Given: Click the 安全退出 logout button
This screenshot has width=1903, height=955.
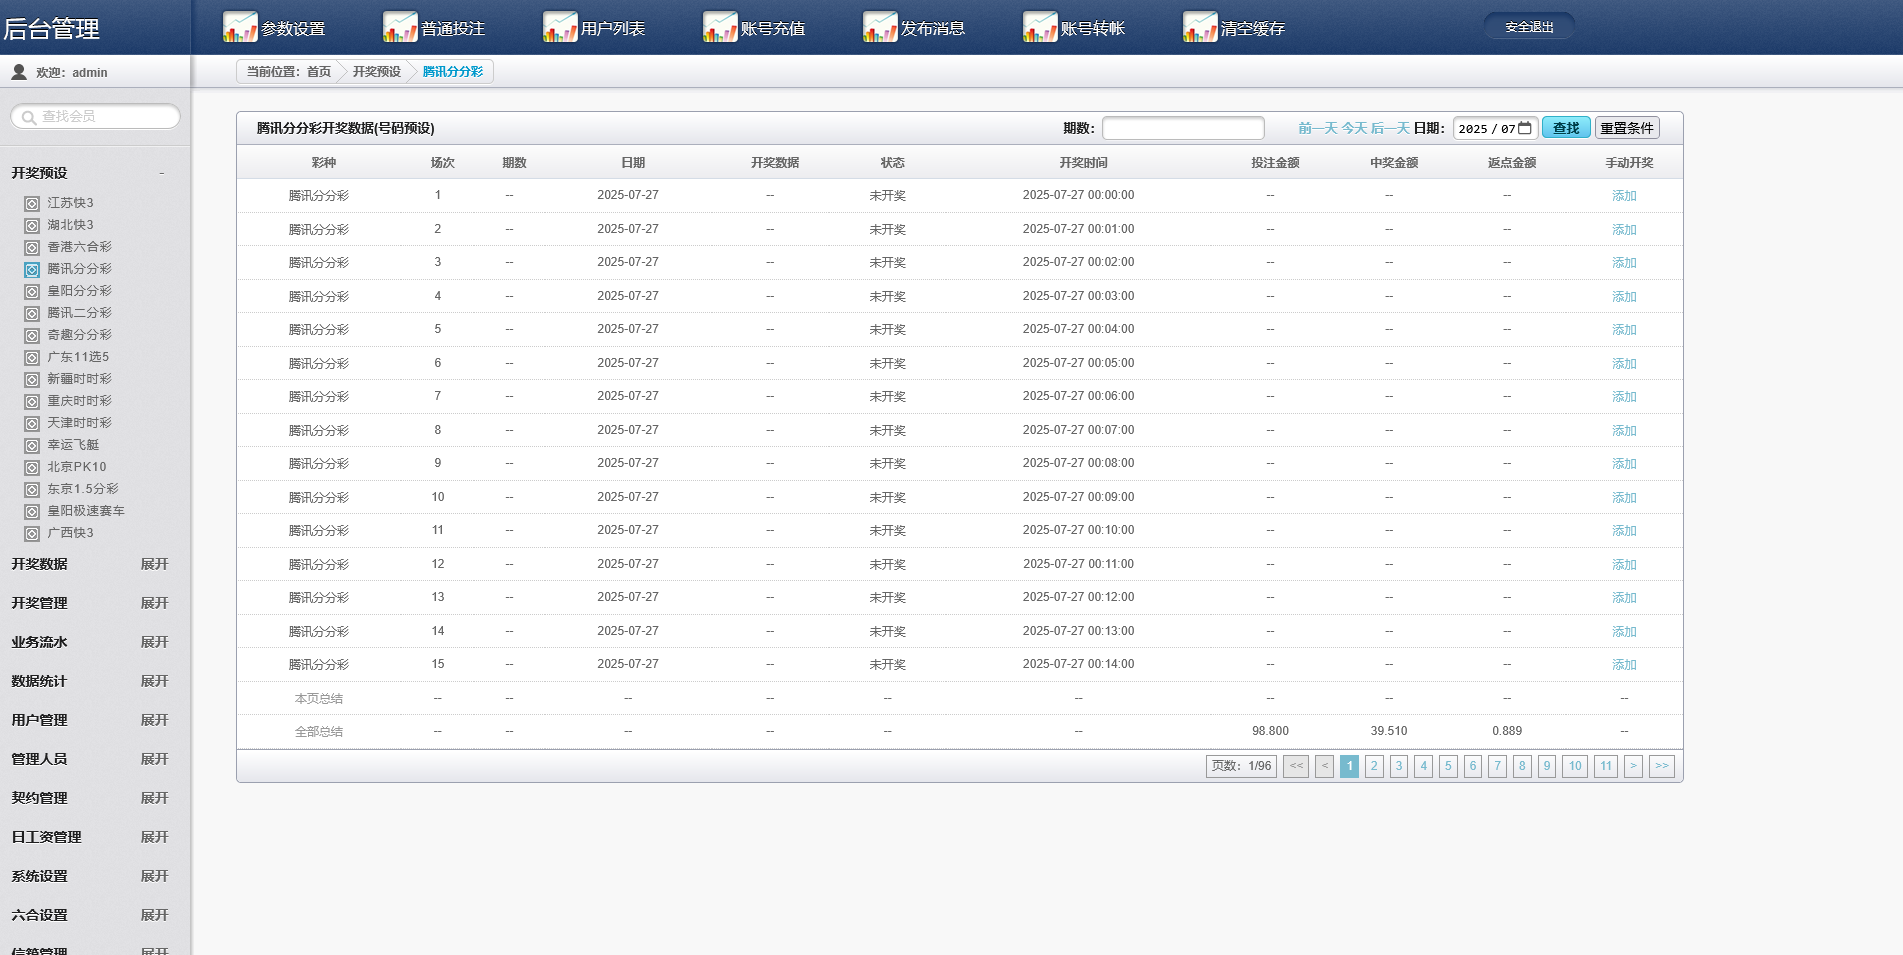Looking at the screenshot, I should 1529,27.
